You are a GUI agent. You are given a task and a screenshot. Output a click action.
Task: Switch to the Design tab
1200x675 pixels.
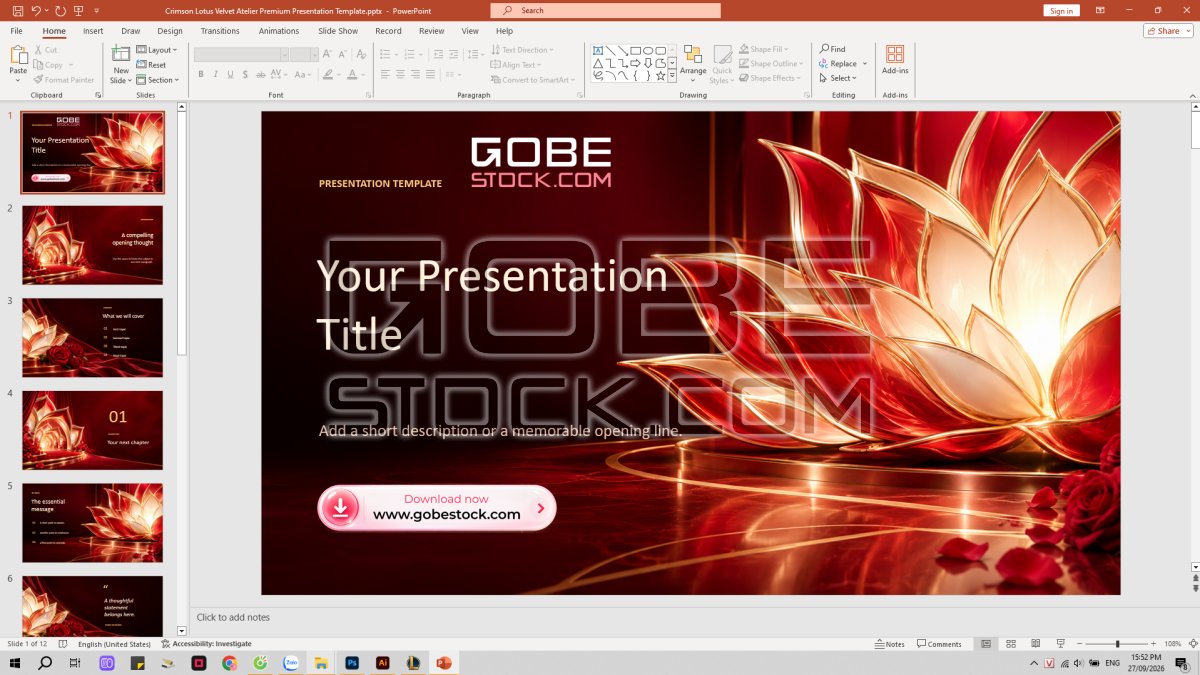(170, 31)
